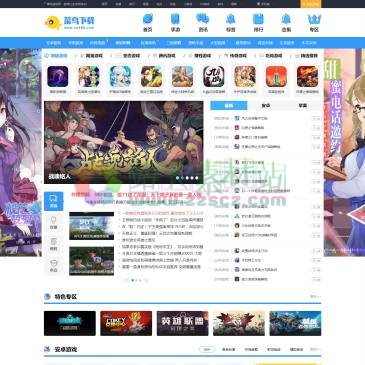Select the lightbulb 攻略 sidebar icon
The image size is (365, 365).
coord(54,222)
